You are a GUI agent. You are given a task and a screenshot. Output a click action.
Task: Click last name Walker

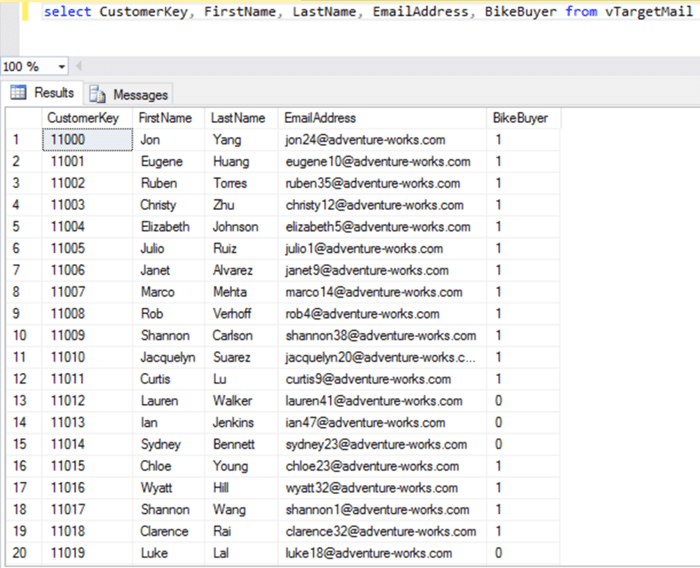232,401
